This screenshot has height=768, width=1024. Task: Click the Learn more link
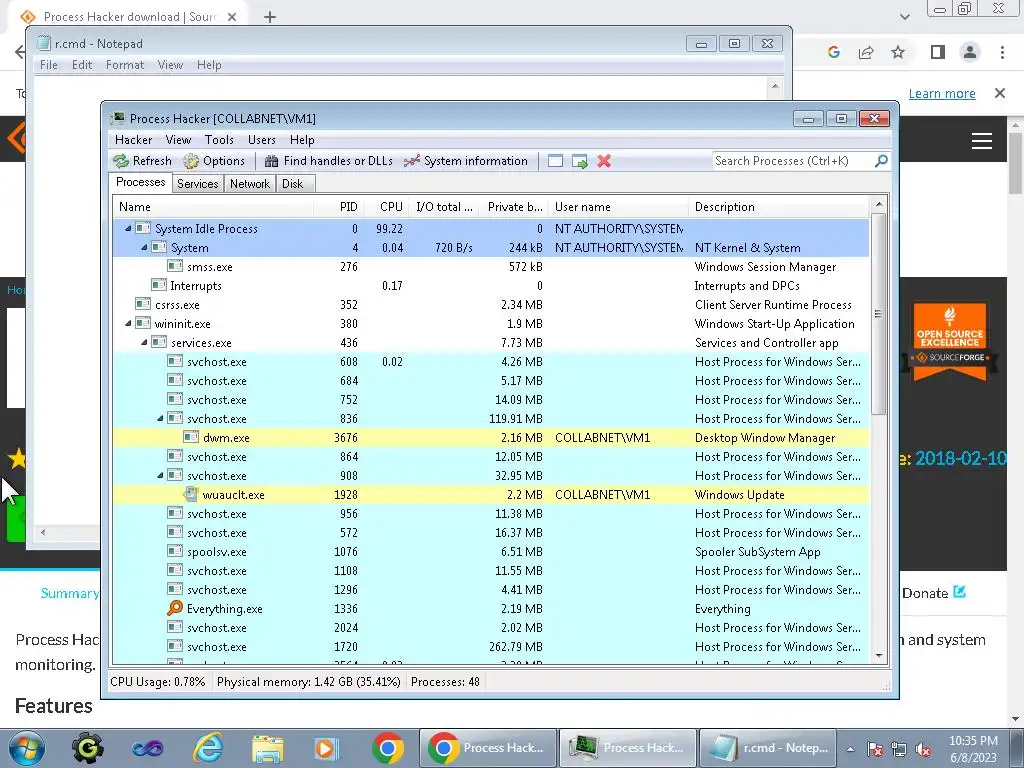coord(942,93)
